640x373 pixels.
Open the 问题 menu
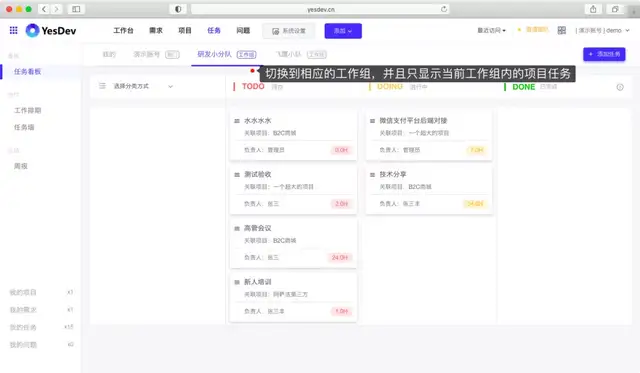(243, 31)
